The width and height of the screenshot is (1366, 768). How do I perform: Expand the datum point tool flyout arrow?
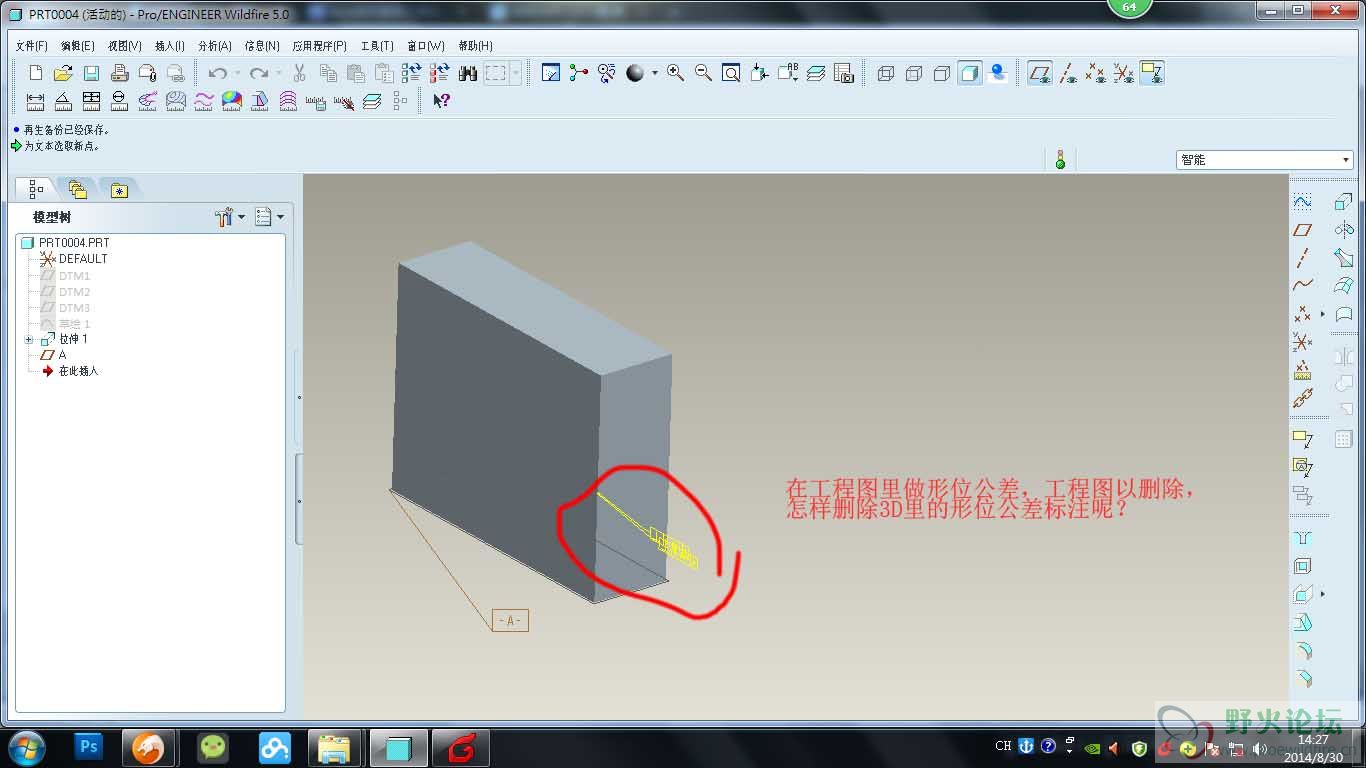[1322, 314]
